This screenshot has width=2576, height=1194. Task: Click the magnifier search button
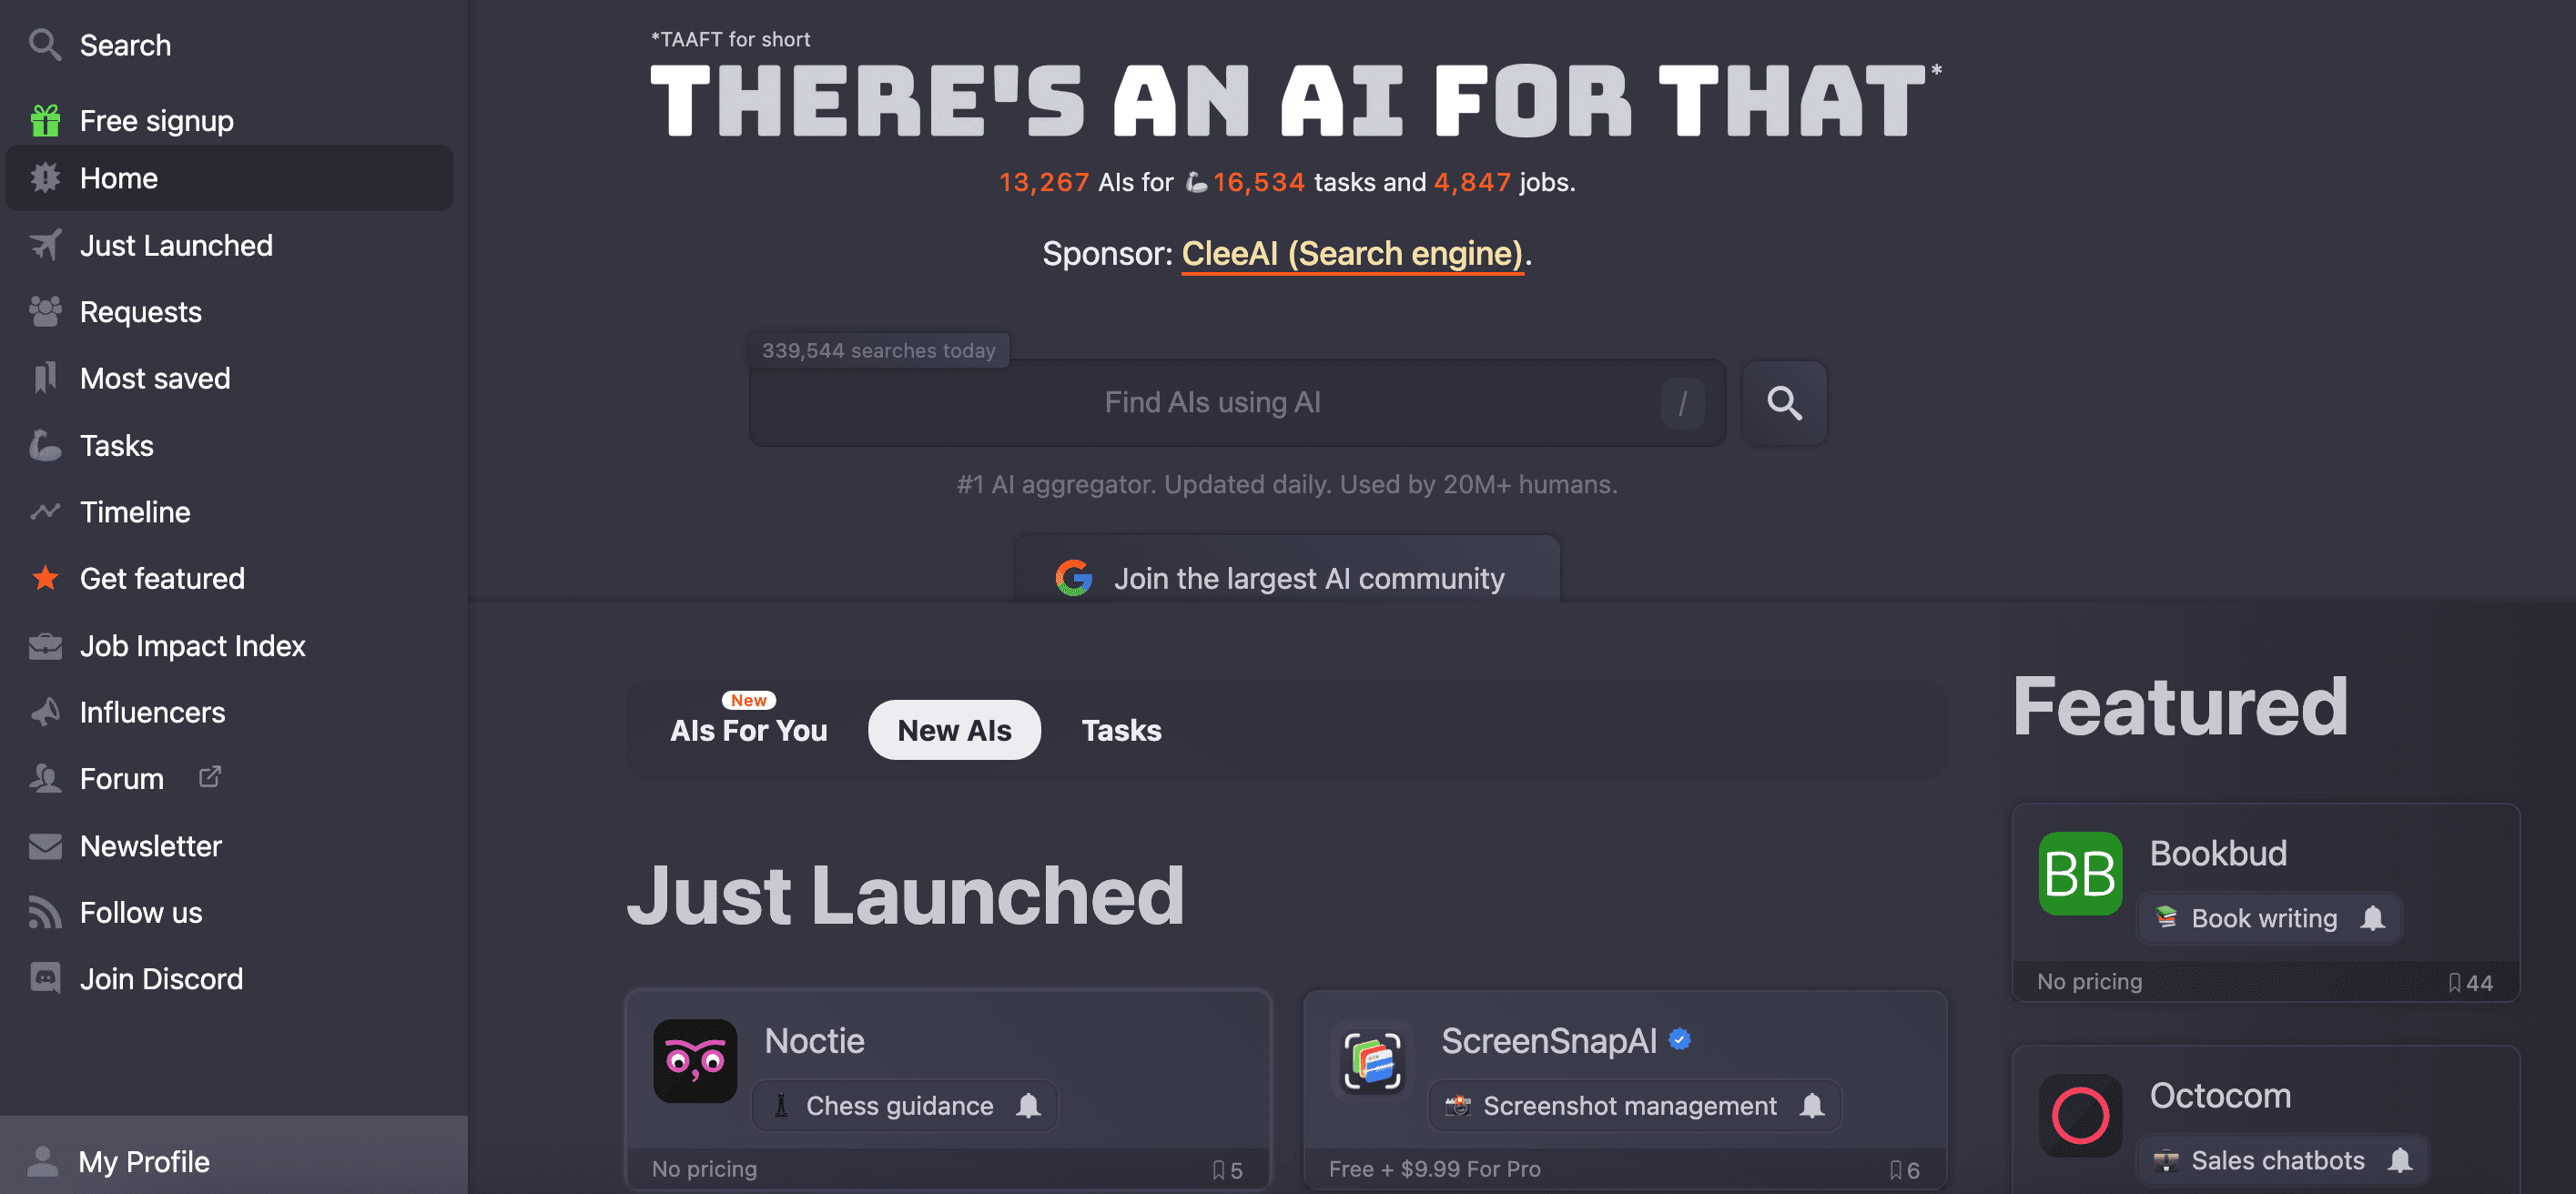tap(1784, 403)
